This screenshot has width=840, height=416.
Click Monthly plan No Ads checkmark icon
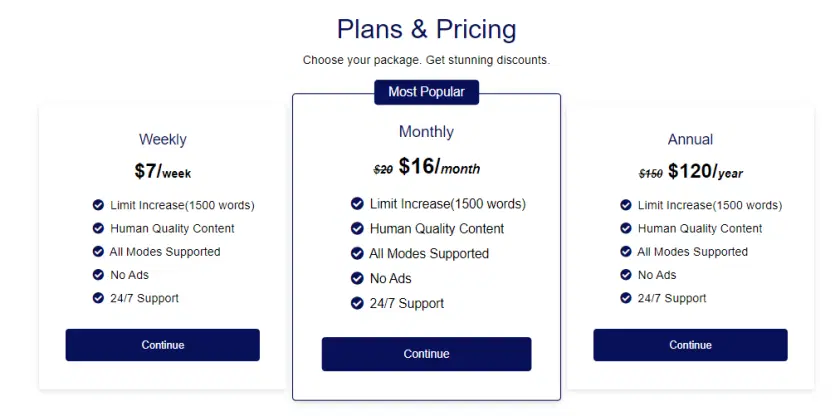(x=357, y=278)
